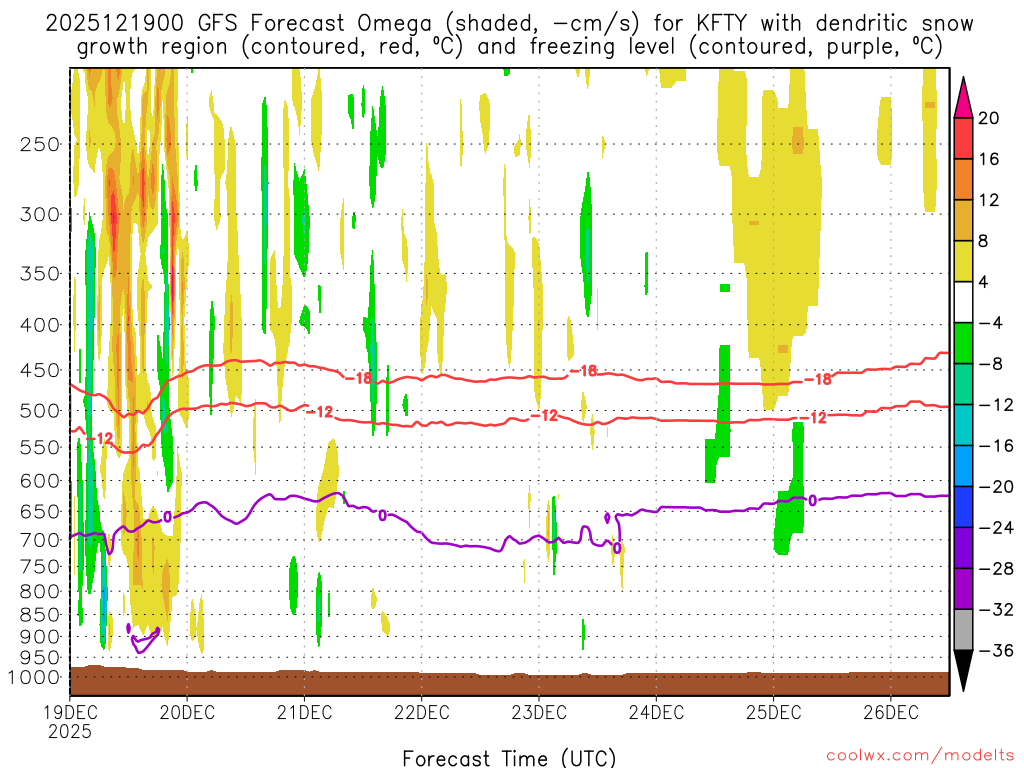The height and width of the screenshot is (768, 1024).
Task: Click the 19DEC time axis label
Action: pyautogui.click(x=70, y=712)
